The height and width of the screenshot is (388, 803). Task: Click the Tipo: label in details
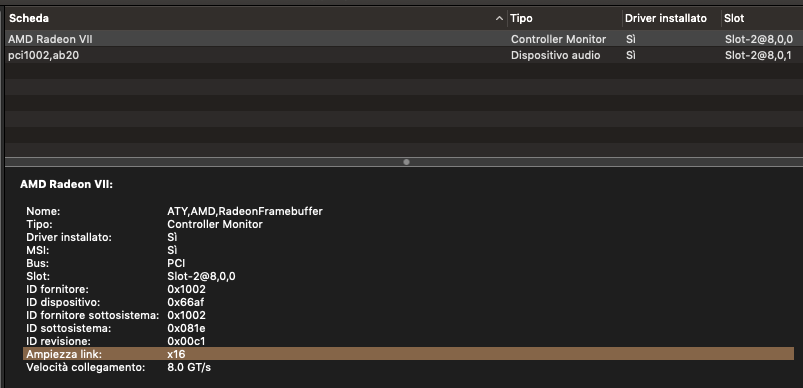39,224
